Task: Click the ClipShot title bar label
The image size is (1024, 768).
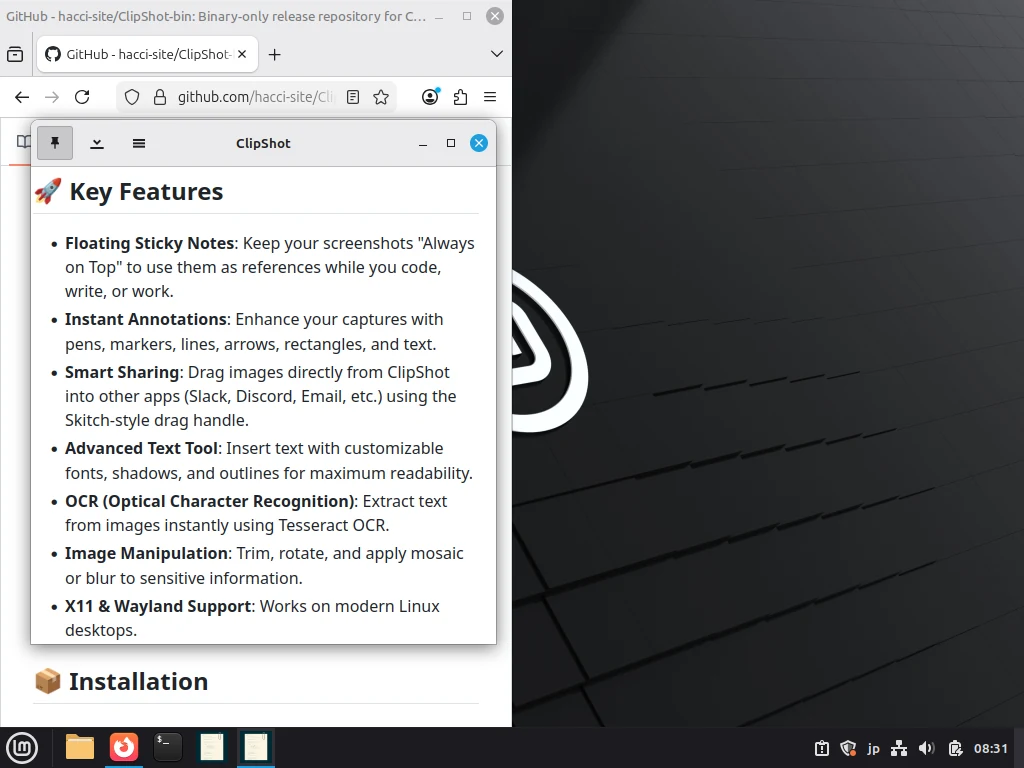Action: (263, 144)
